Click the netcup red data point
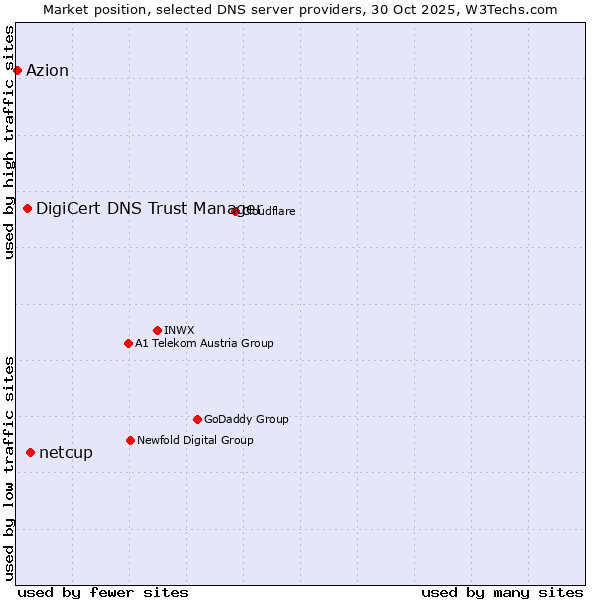 click(x=30, y=453)
